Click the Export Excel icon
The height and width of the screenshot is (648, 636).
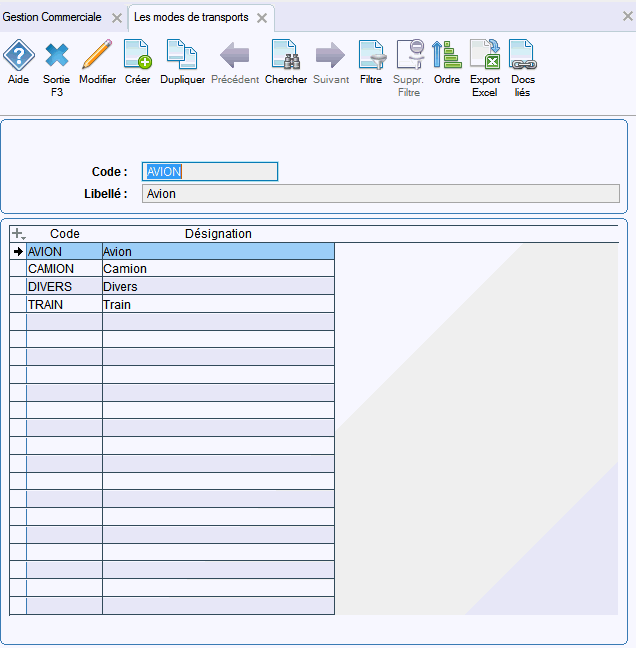pyautogui.click(x=485, y=54)
